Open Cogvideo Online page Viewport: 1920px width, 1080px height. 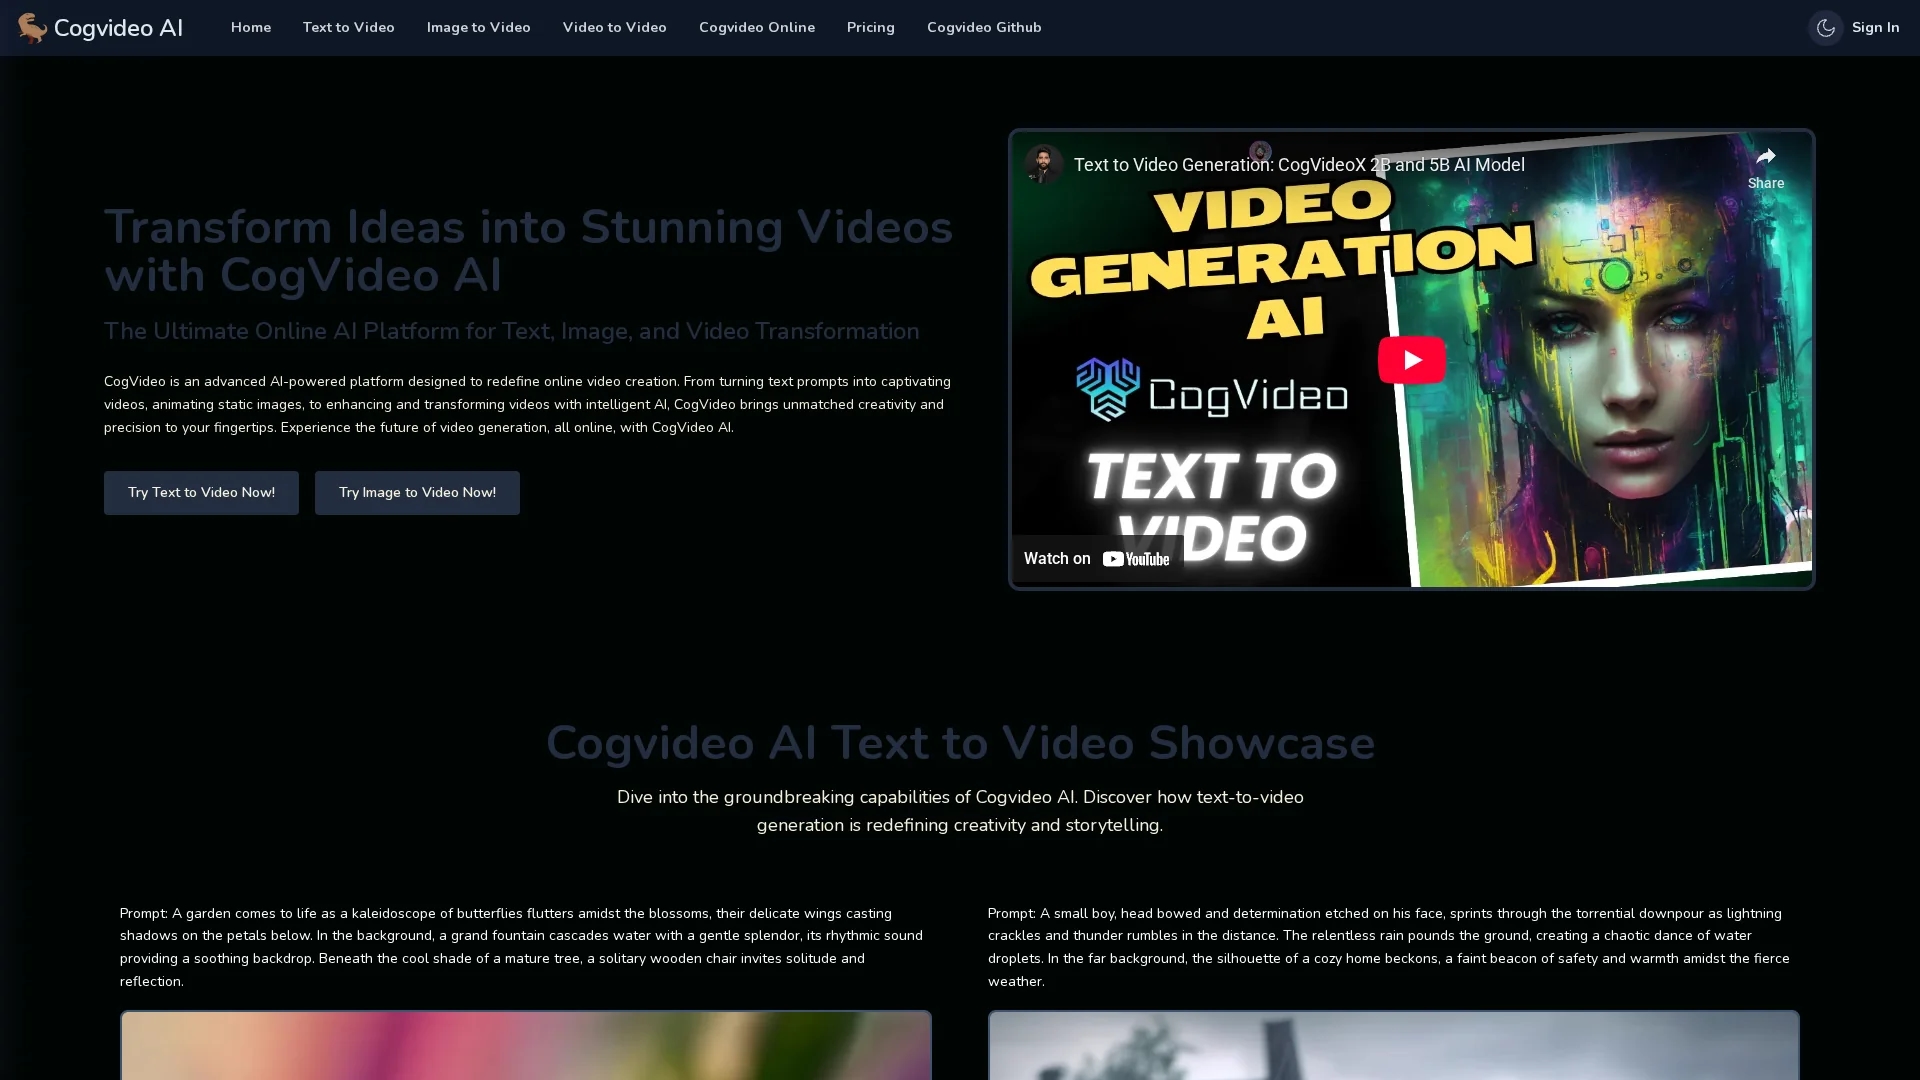coord(757,28)
